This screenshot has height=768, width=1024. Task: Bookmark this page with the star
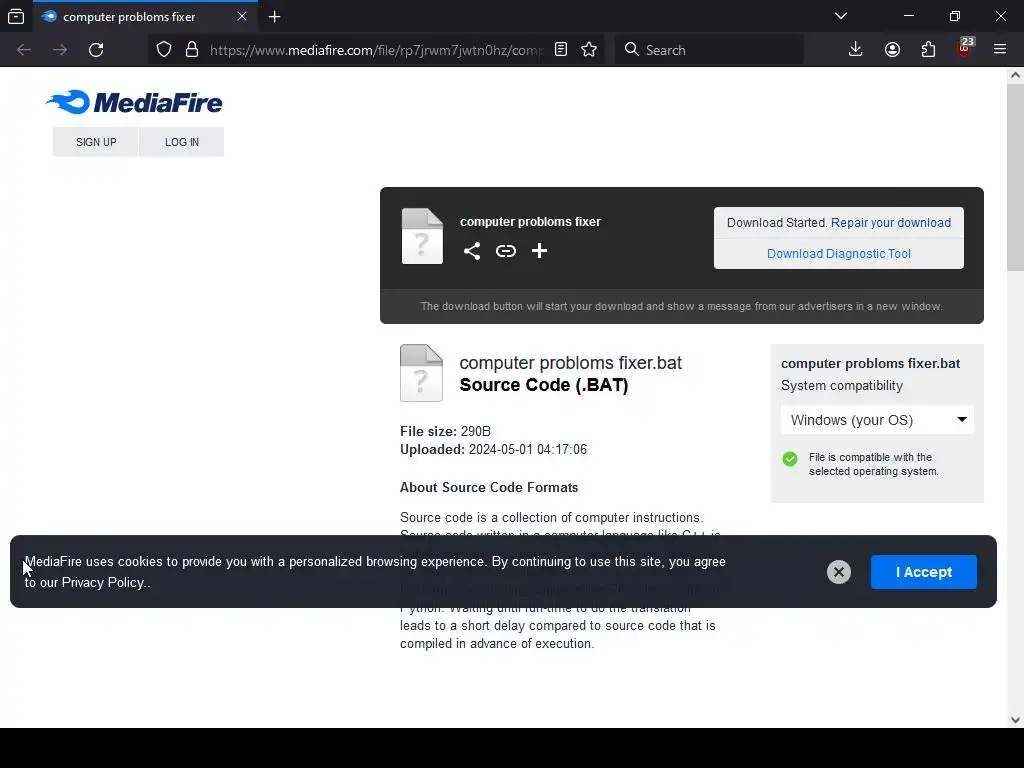coord(589,50)
